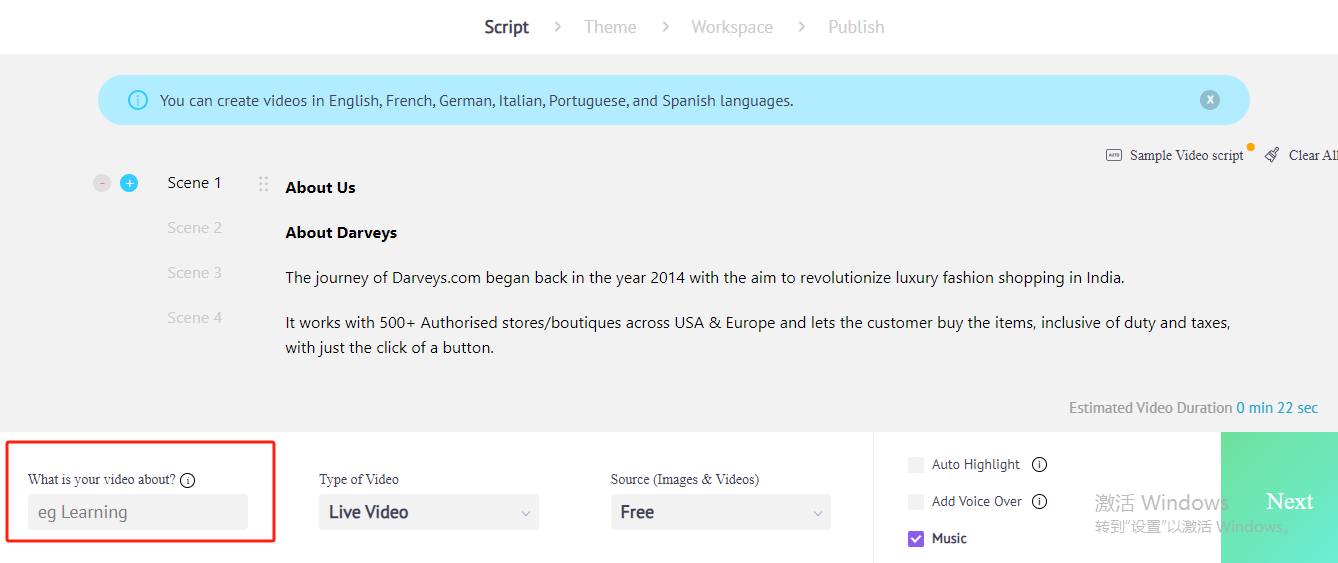Enable the Auto Highlight checkbox
1338x563 pixels.
click(x=916, y=464)
